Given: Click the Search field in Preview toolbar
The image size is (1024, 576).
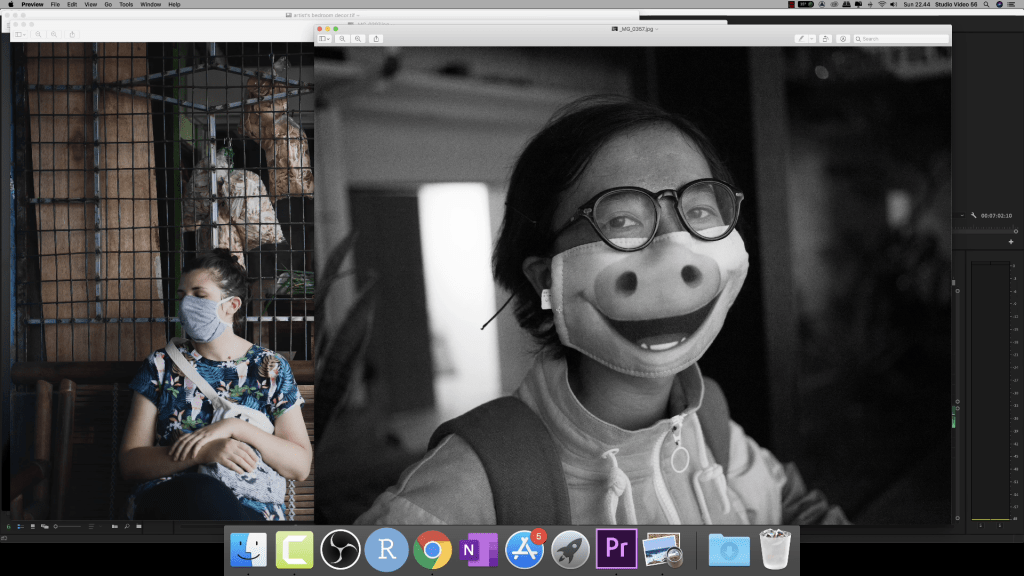Looking at the screenshot, I should 900,39.
